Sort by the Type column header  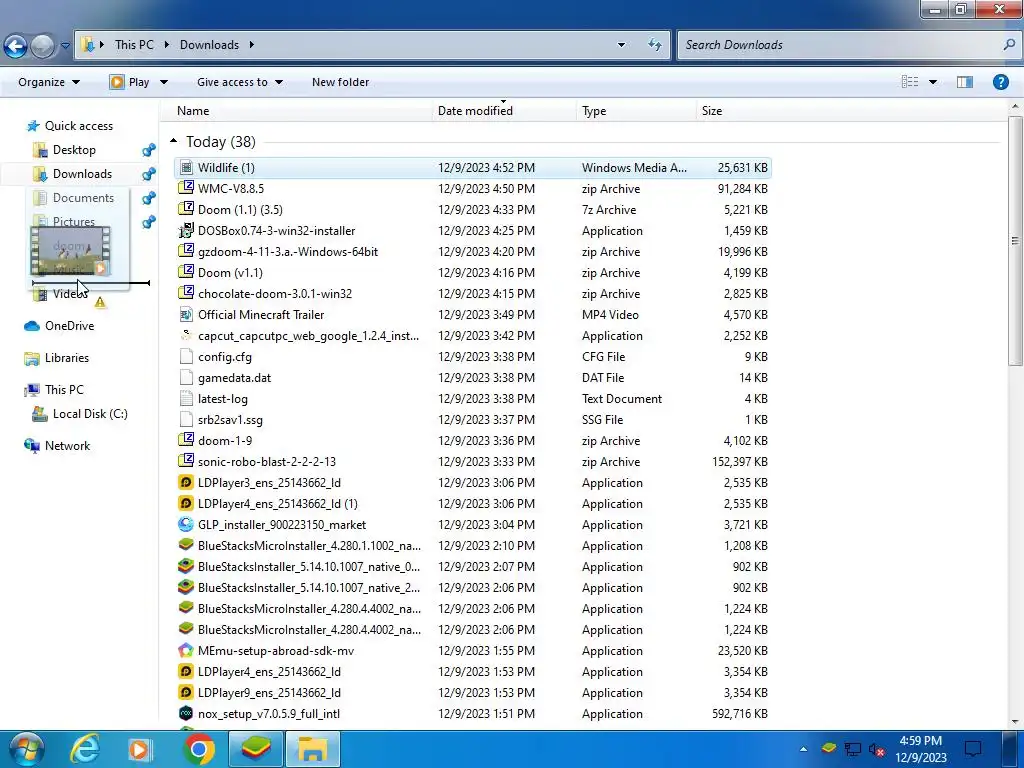[x=594, y=111]
